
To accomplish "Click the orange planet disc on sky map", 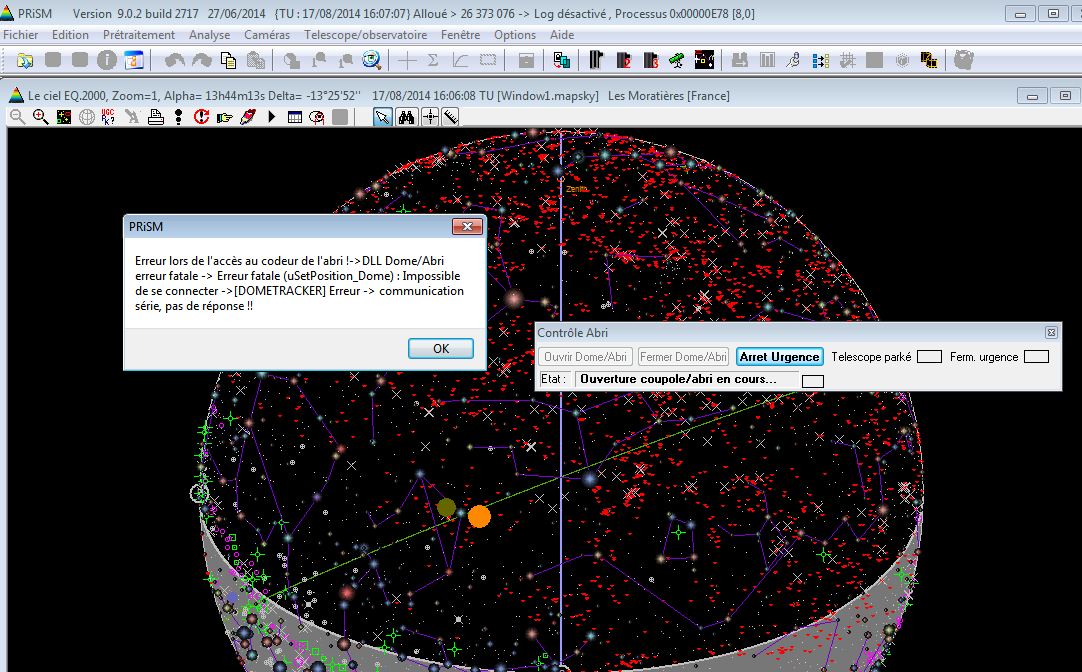I will coord(479,516).
